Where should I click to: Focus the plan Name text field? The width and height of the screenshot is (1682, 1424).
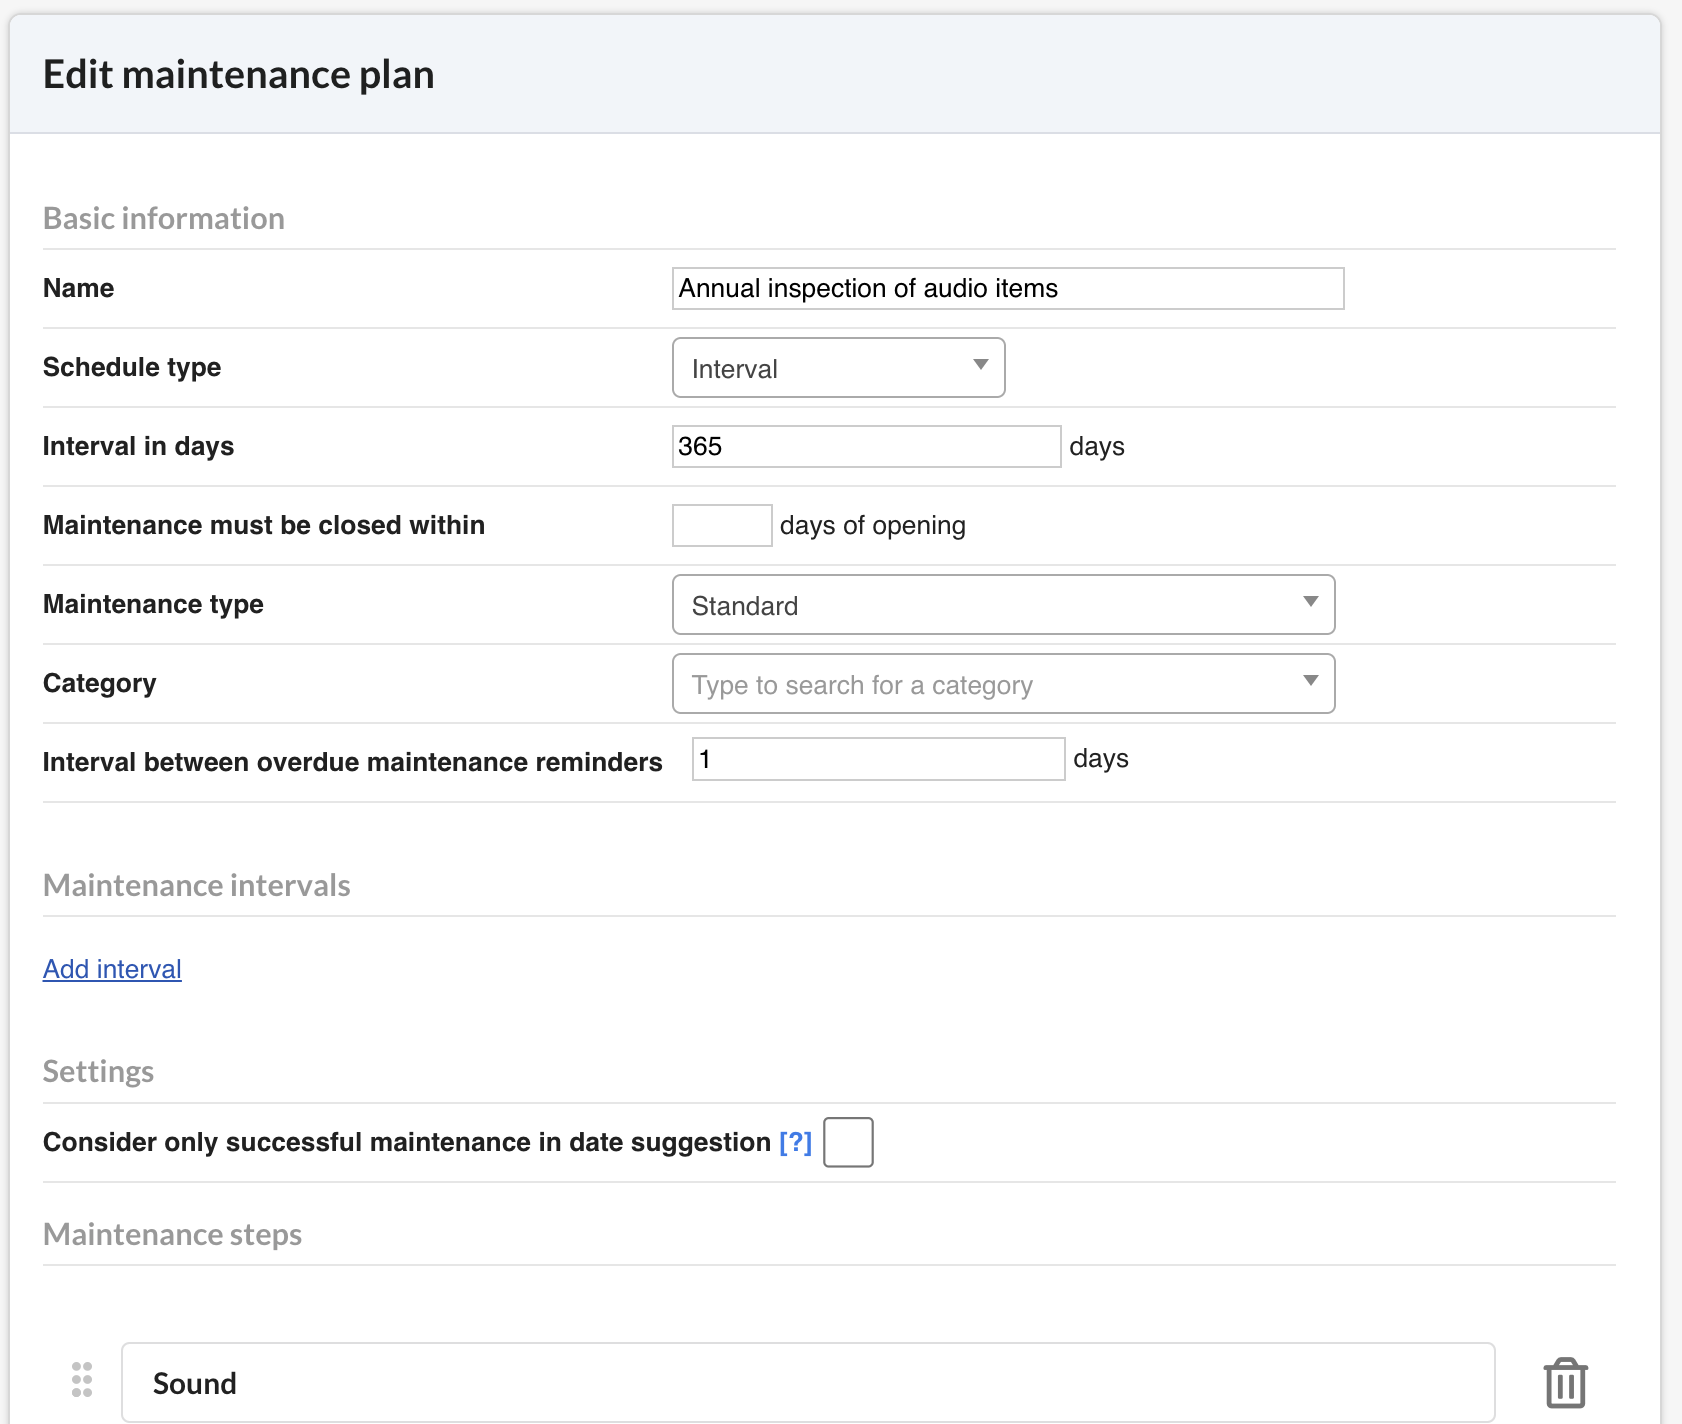[1007, 289]
